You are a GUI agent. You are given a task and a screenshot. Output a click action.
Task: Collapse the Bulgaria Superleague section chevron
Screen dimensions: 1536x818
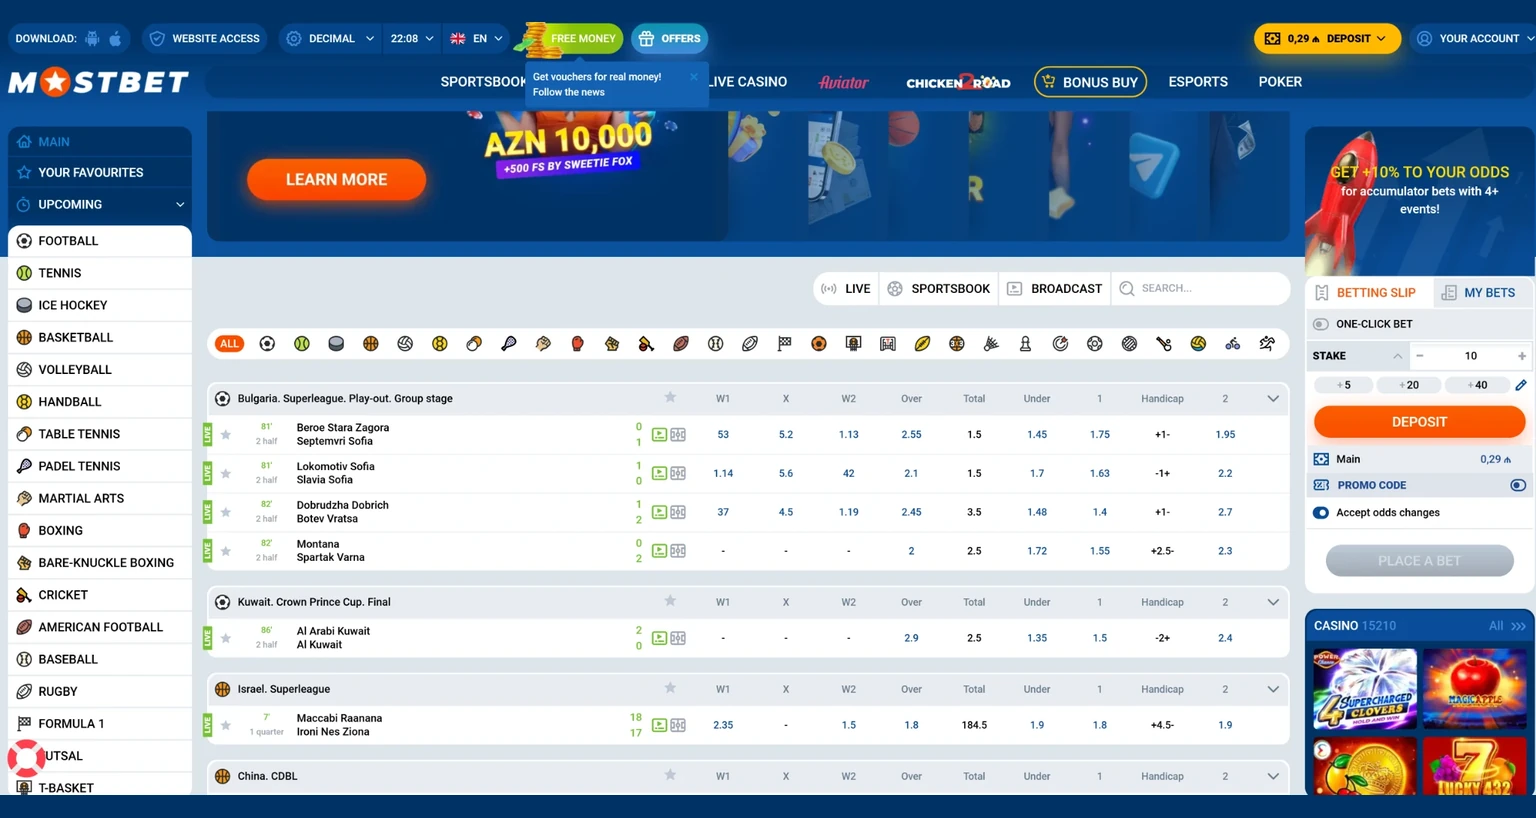(1273, 399)
